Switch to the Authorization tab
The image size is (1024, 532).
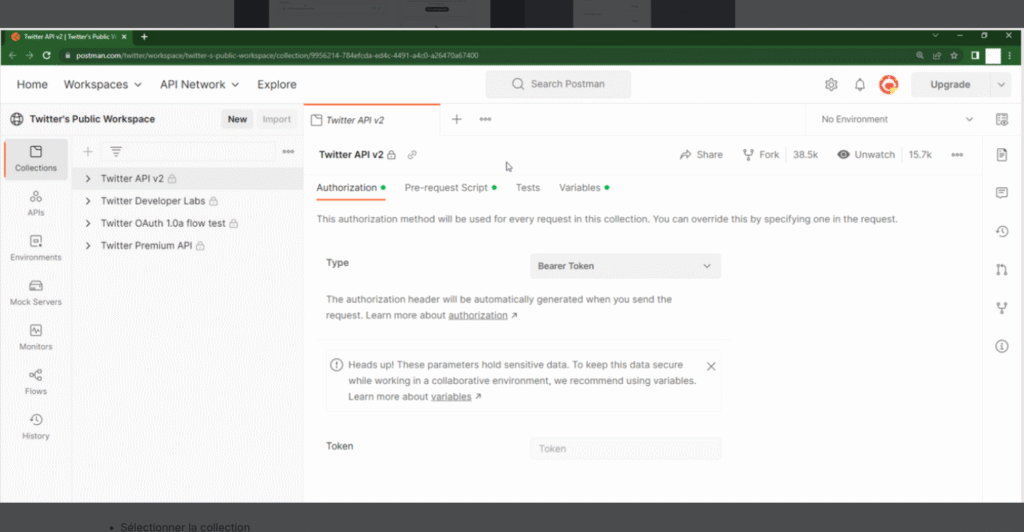351,187
